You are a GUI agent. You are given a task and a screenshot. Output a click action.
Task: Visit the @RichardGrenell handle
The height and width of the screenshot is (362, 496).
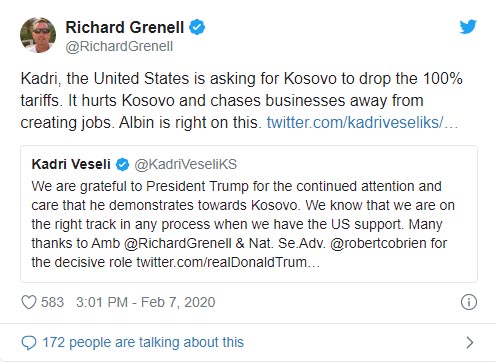pyautogui.click(x=119, y=46)
